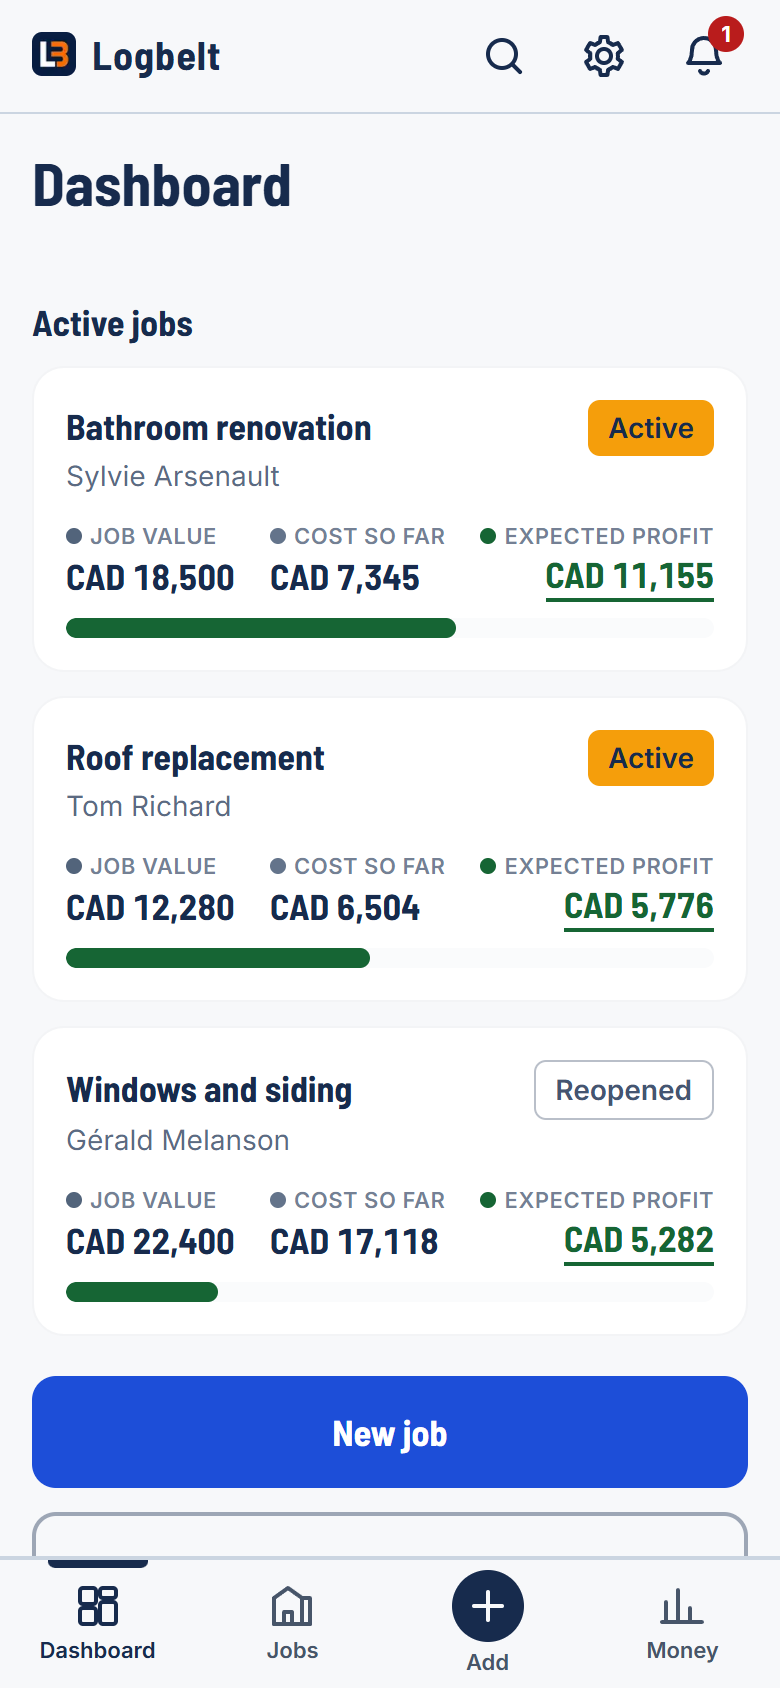Open expected profit CAD 5,282 link

(x=639, y=1241)
